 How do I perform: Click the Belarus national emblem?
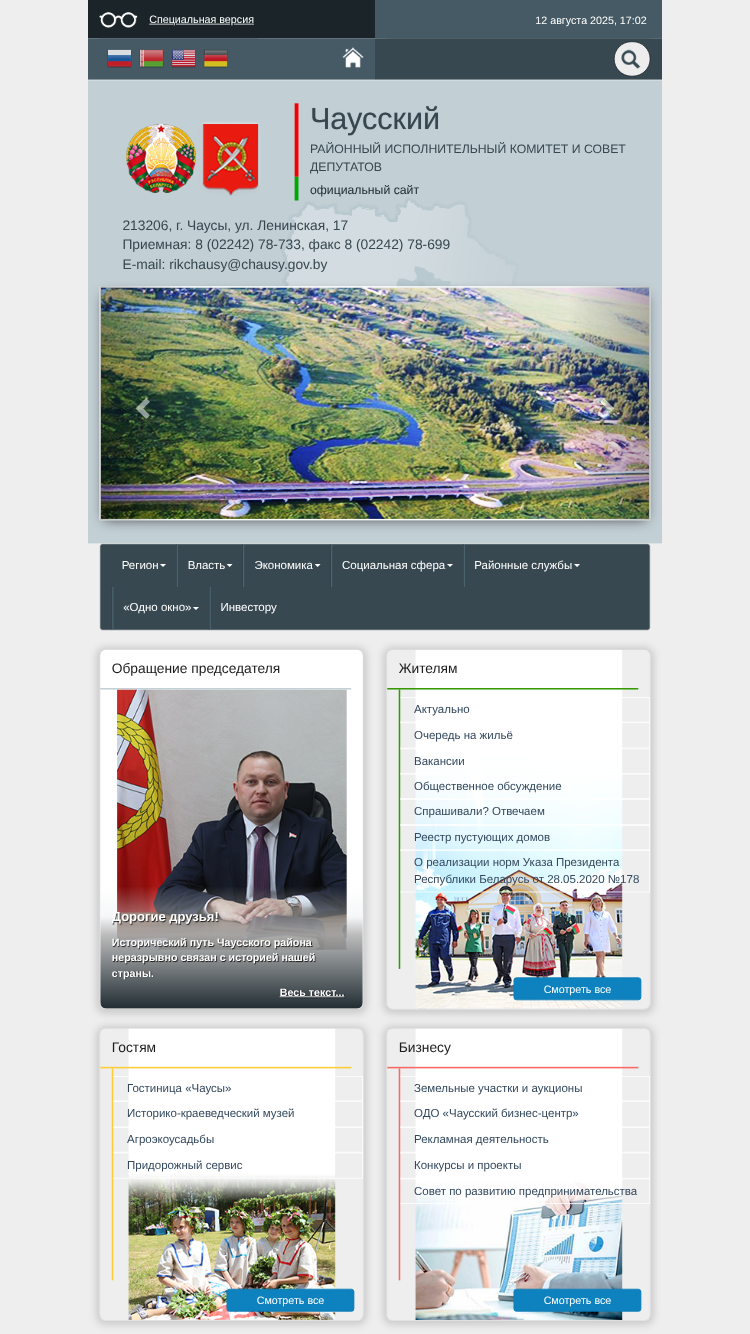[160, 158]
